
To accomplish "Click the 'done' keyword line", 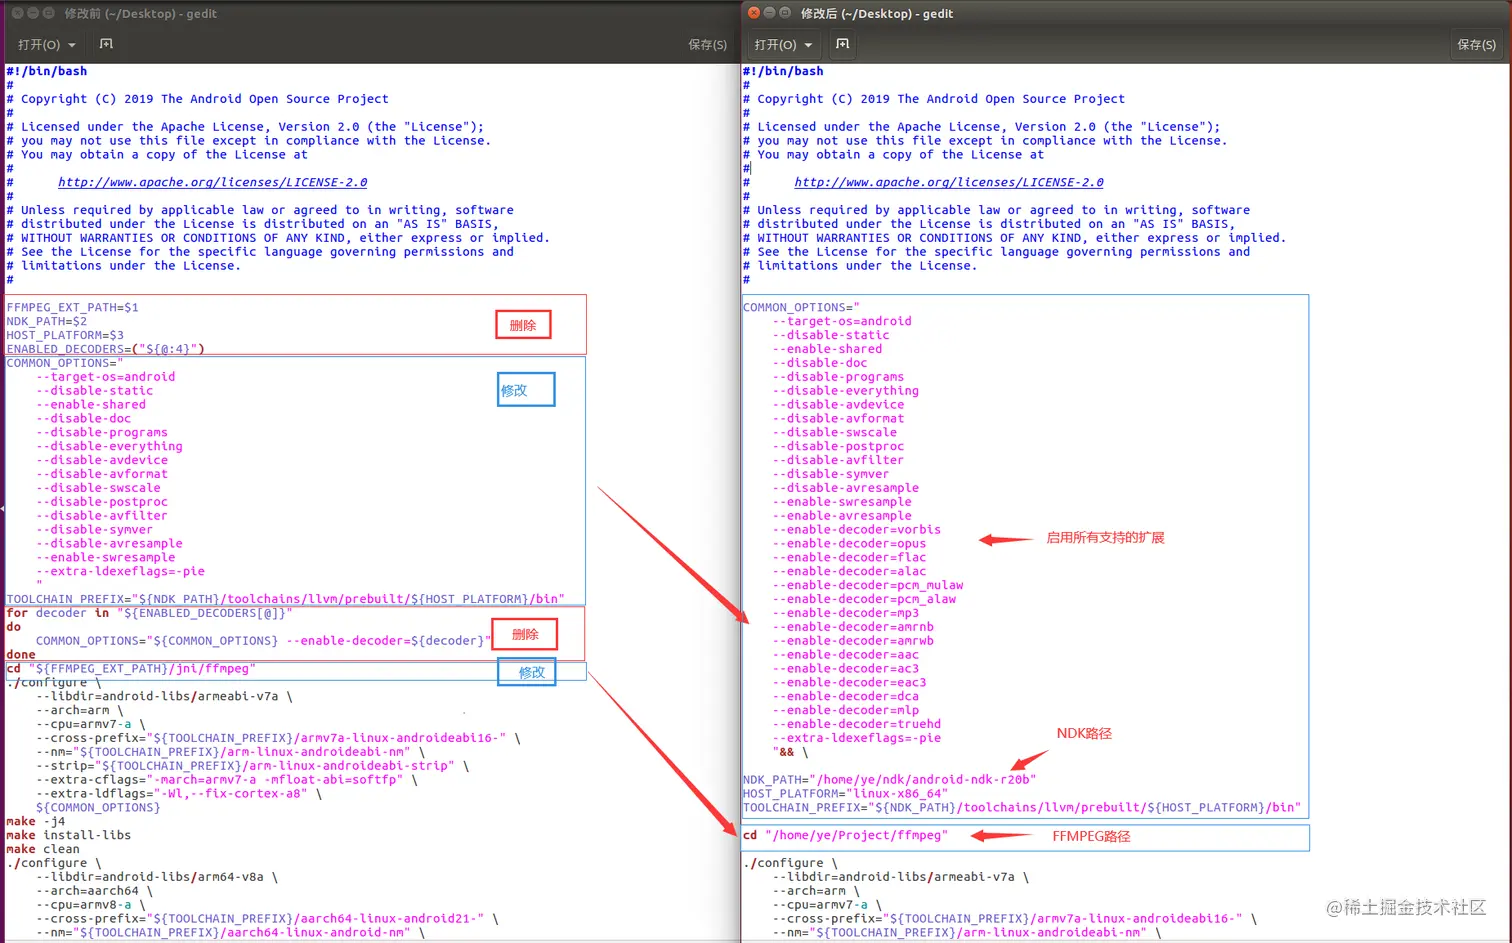I will coord(21,655).
